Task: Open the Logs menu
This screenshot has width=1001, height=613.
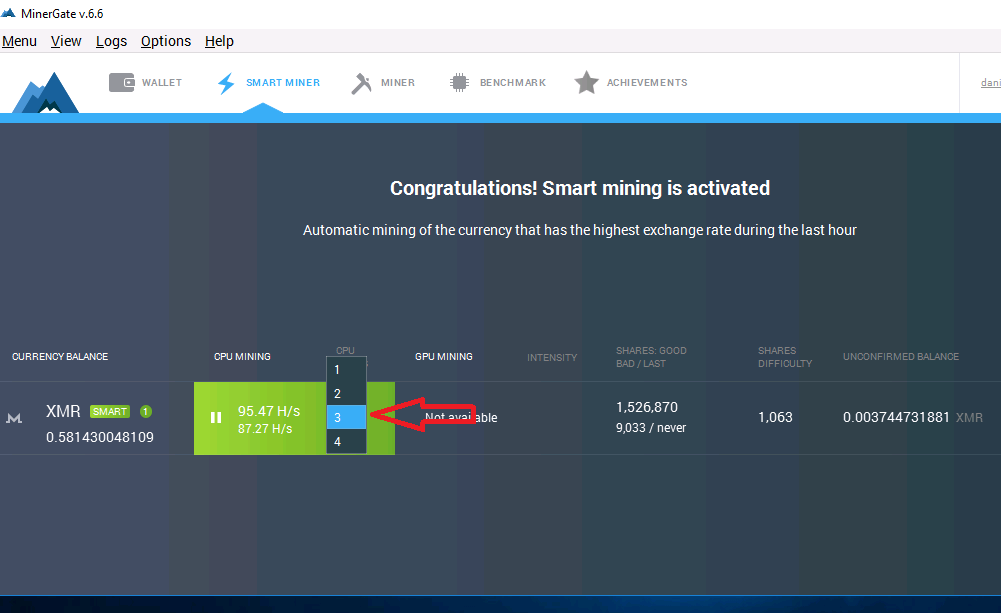Action: click(111, 42)
